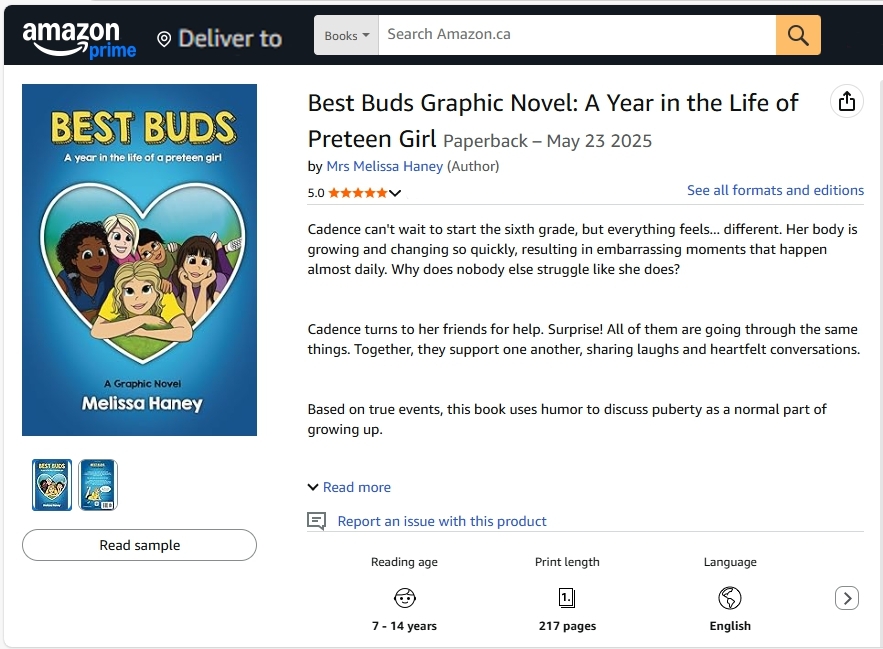Click the large Best Buds cover image
Viewport: 883px width, 649px height.
pyautogui.click(x=140, y=260)
